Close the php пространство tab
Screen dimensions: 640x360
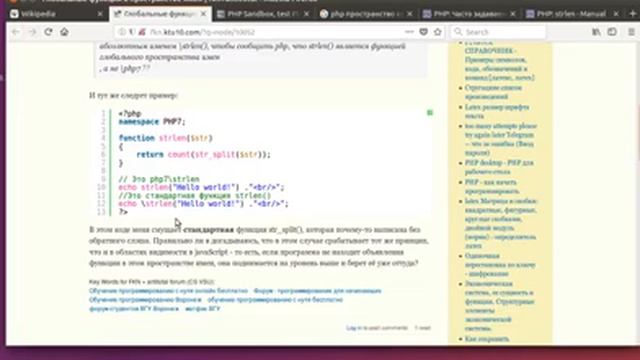(410, 14)
